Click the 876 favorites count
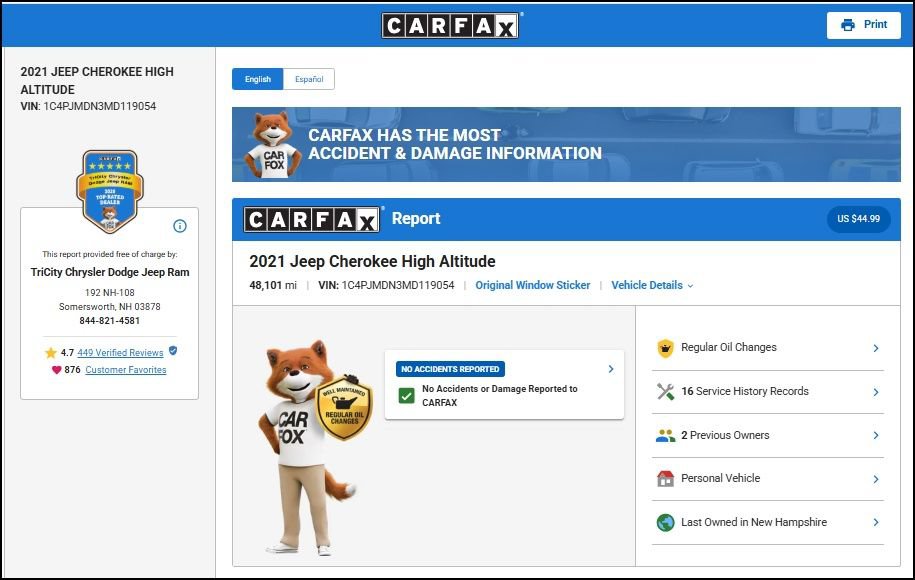Viewport: 915px width, 580px height. click(x=72, y=369)
